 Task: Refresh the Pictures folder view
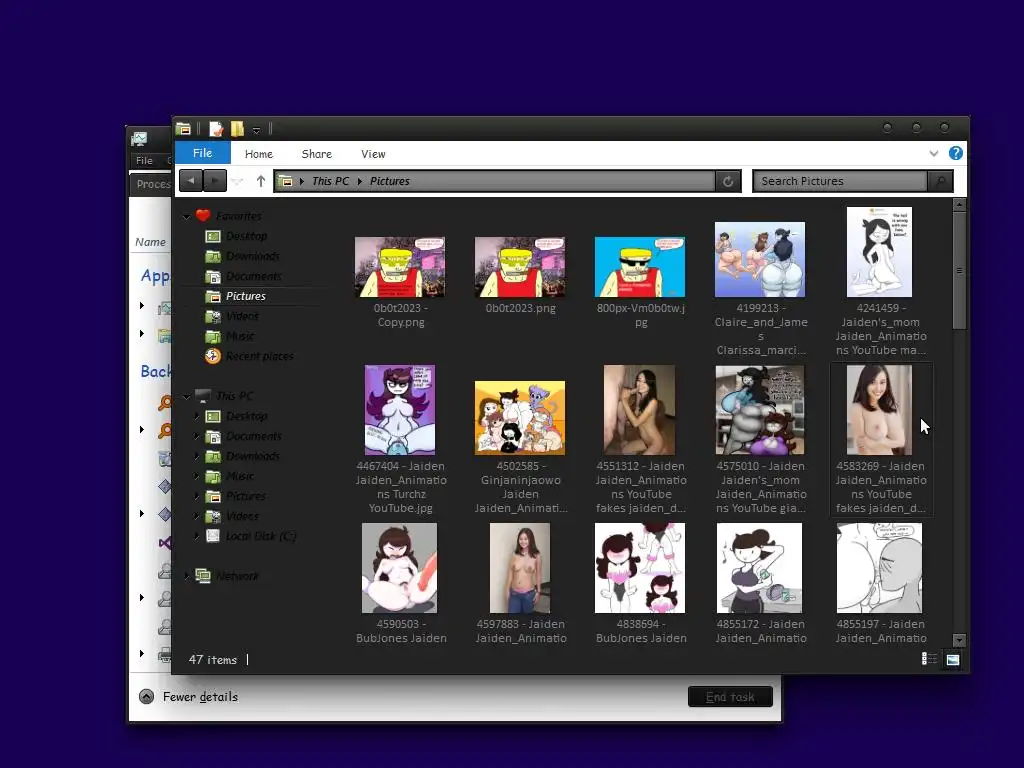[728, 182]
